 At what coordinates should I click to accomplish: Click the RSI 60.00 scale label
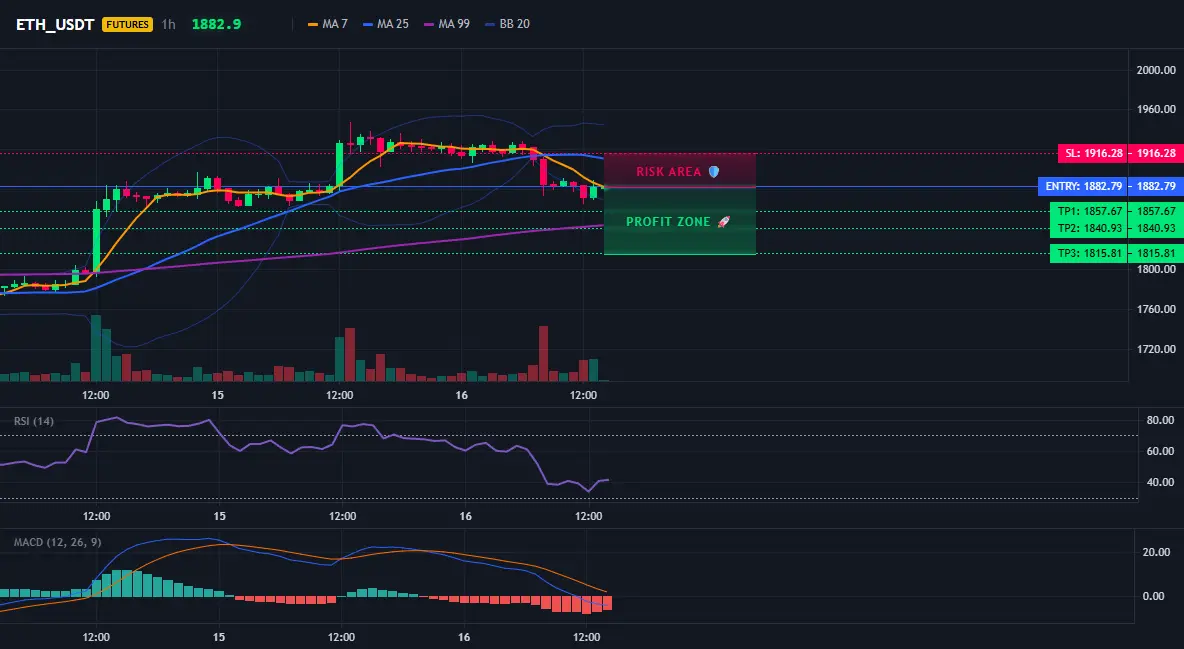point(1160,451)
